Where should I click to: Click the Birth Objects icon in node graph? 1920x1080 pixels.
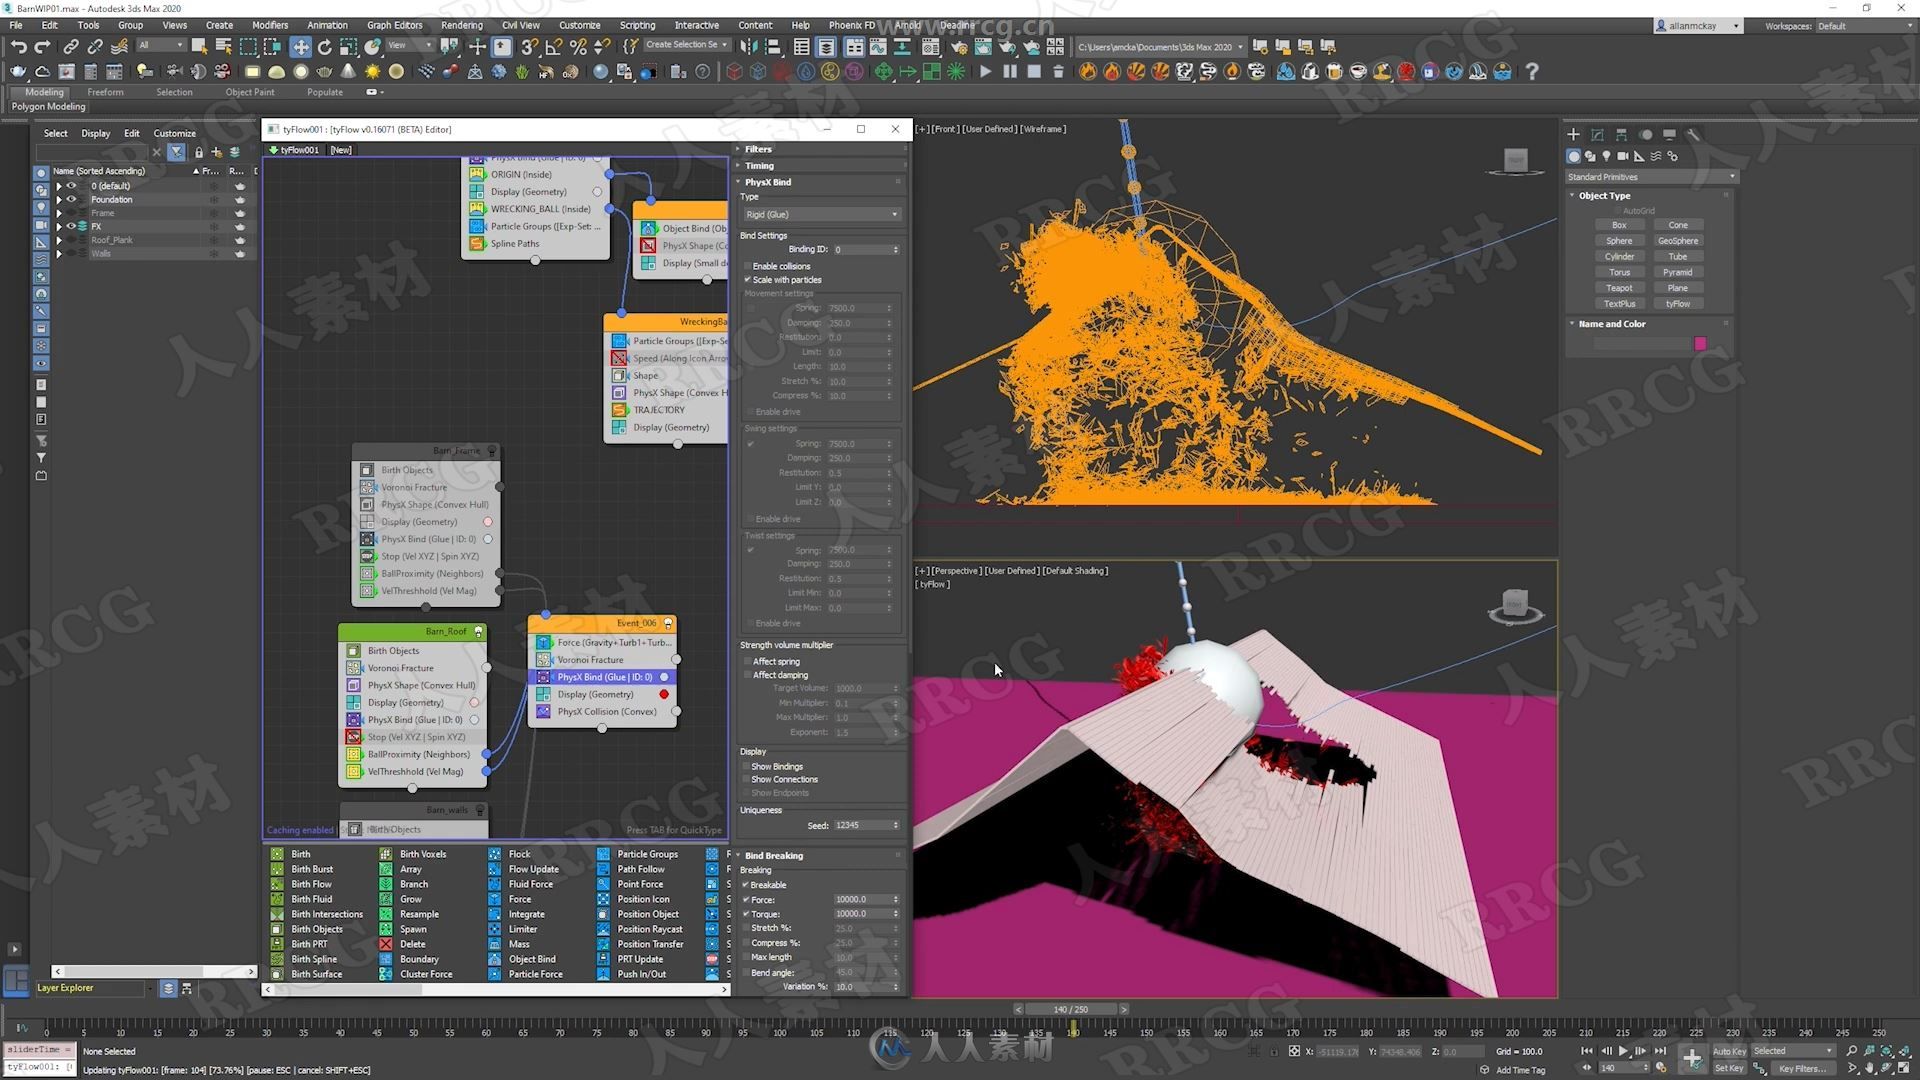pyautogui.click(x=369, y=469)
